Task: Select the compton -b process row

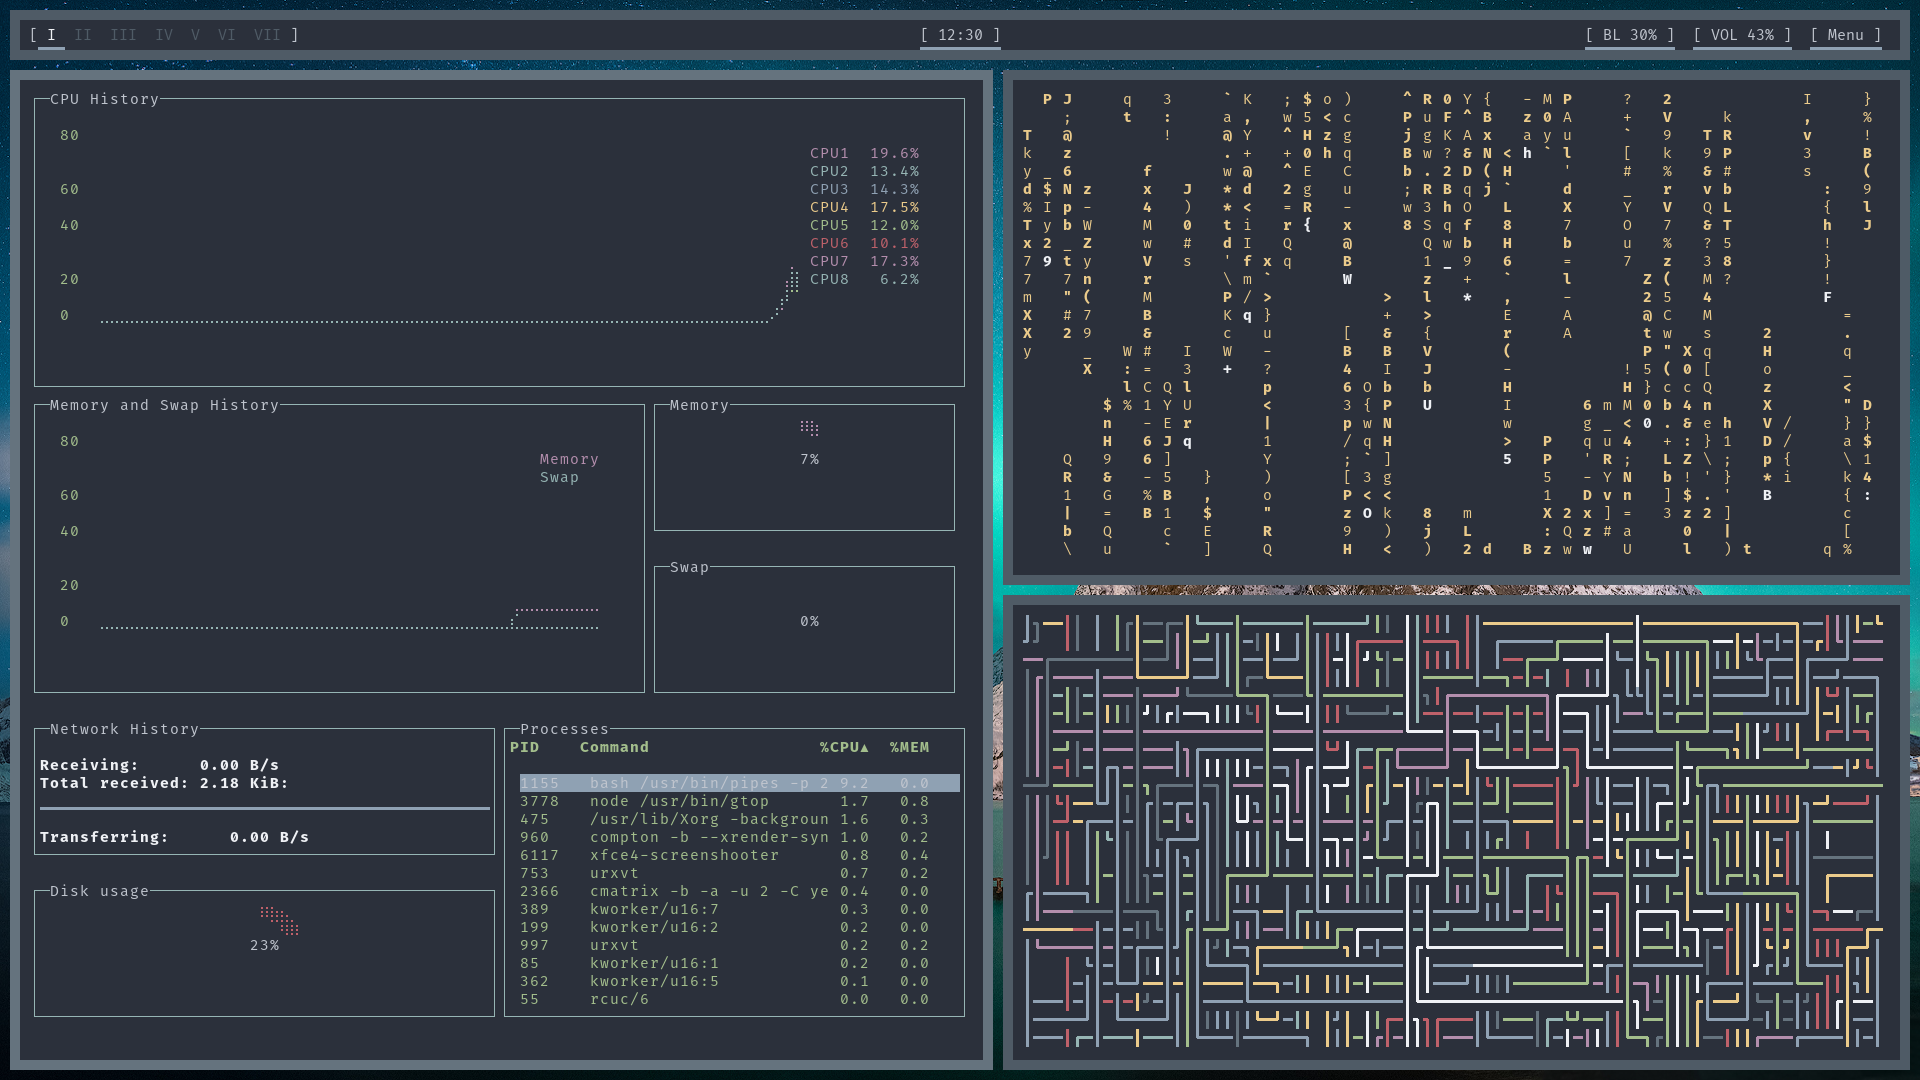Action: [739, 837]
